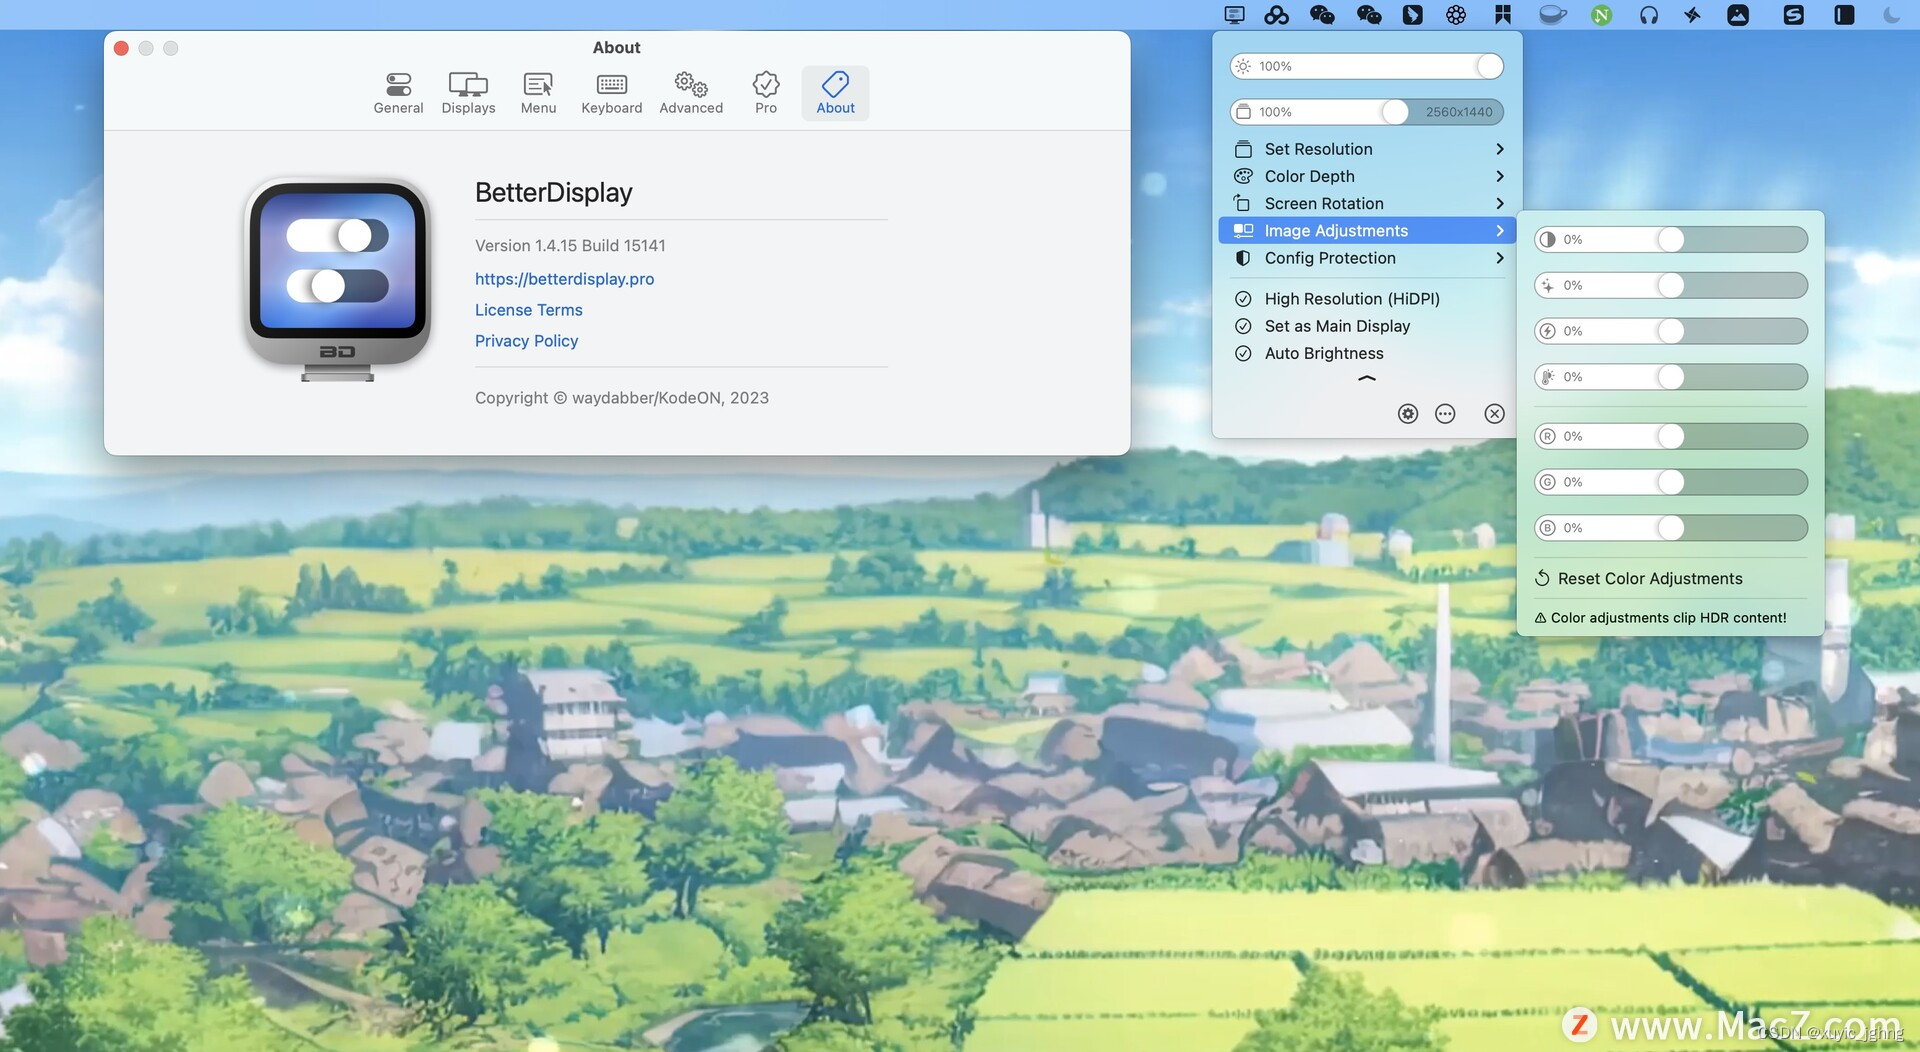Image resolution: width=1920 pixels, height=1052 pixels.
Task: Expand the Config Protection submenu
Action: [x=1367, y=258]
